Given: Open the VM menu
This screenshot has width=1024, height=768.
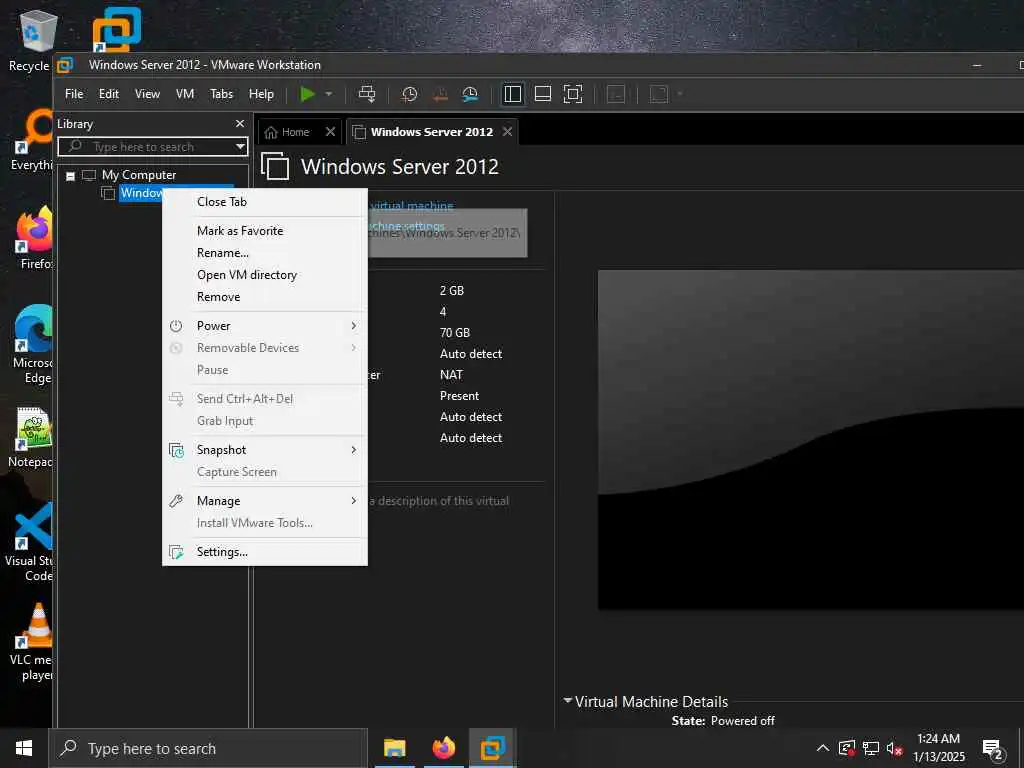Looking at the screenshot, I should coord(185,94).
